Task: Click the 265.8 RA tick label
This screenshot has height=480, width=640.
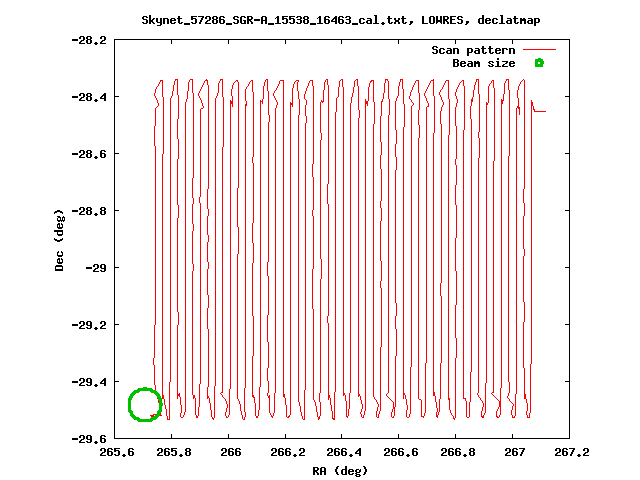Action: (x=174, y=452)
